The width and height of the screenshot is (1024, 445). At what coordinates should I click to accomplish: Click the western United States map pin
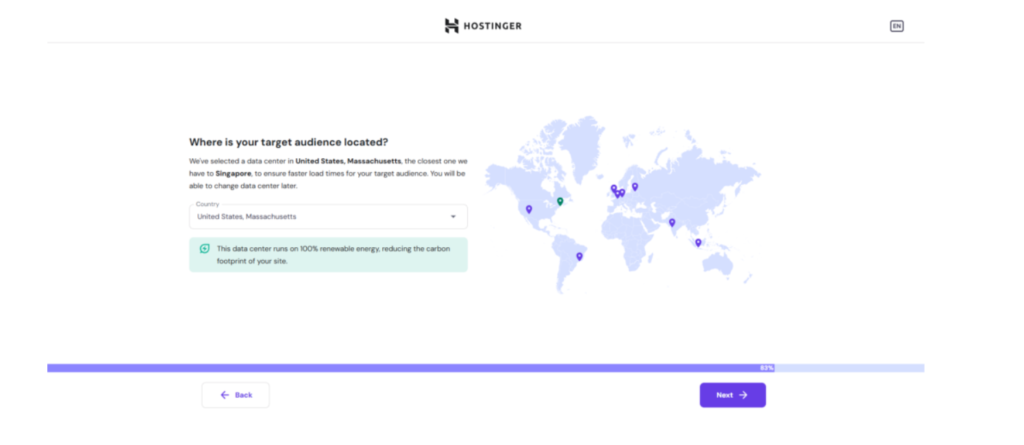pos(529,209)
